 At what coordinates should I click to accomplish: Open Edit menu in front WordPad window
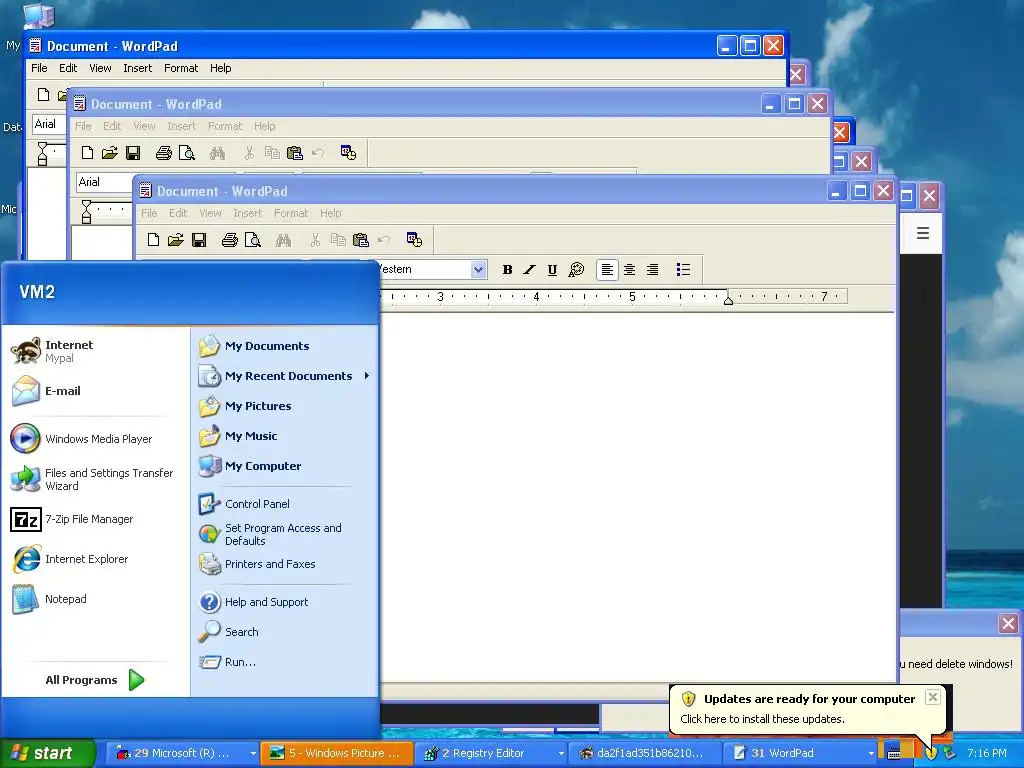pyautogui.click(x=178, y=213)
